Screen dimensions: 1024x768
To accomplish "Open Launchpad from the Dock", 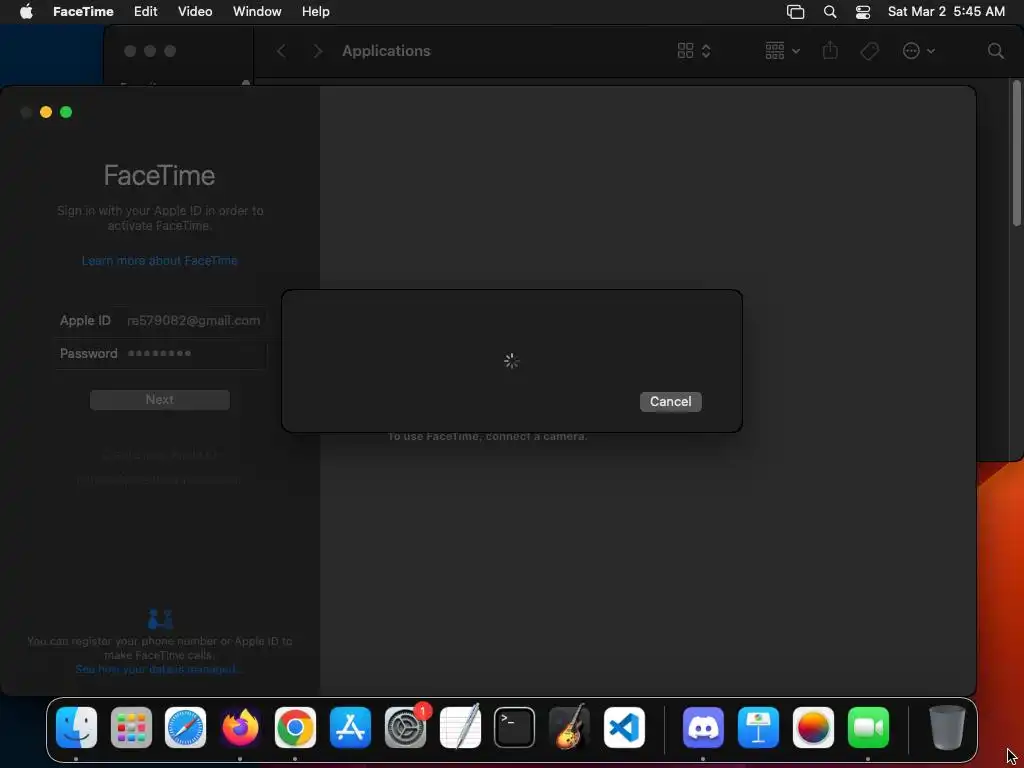I will click(x=131, y=728).
